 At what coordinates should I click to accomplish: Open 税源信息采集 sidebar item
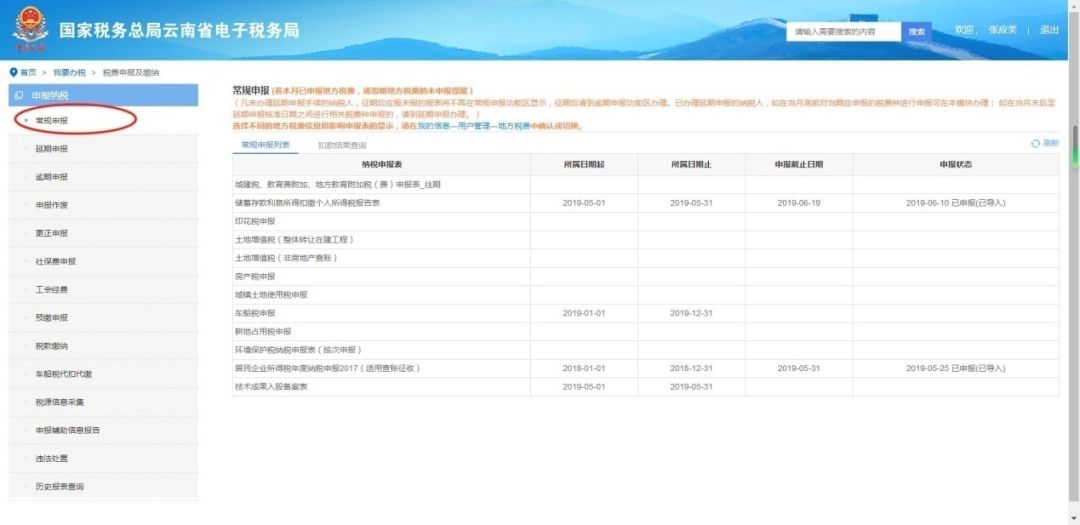click(x=60, y=402)
